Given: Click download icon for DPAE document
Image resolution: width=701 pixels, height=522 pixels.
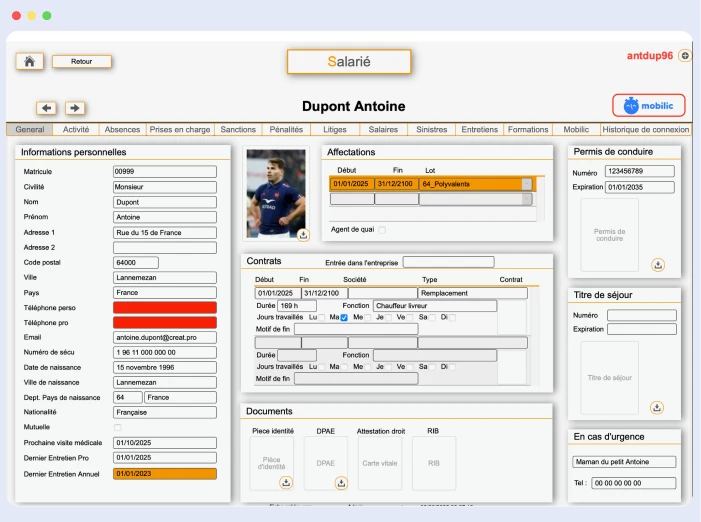Looking at the screenshot, I should [340, 482].
